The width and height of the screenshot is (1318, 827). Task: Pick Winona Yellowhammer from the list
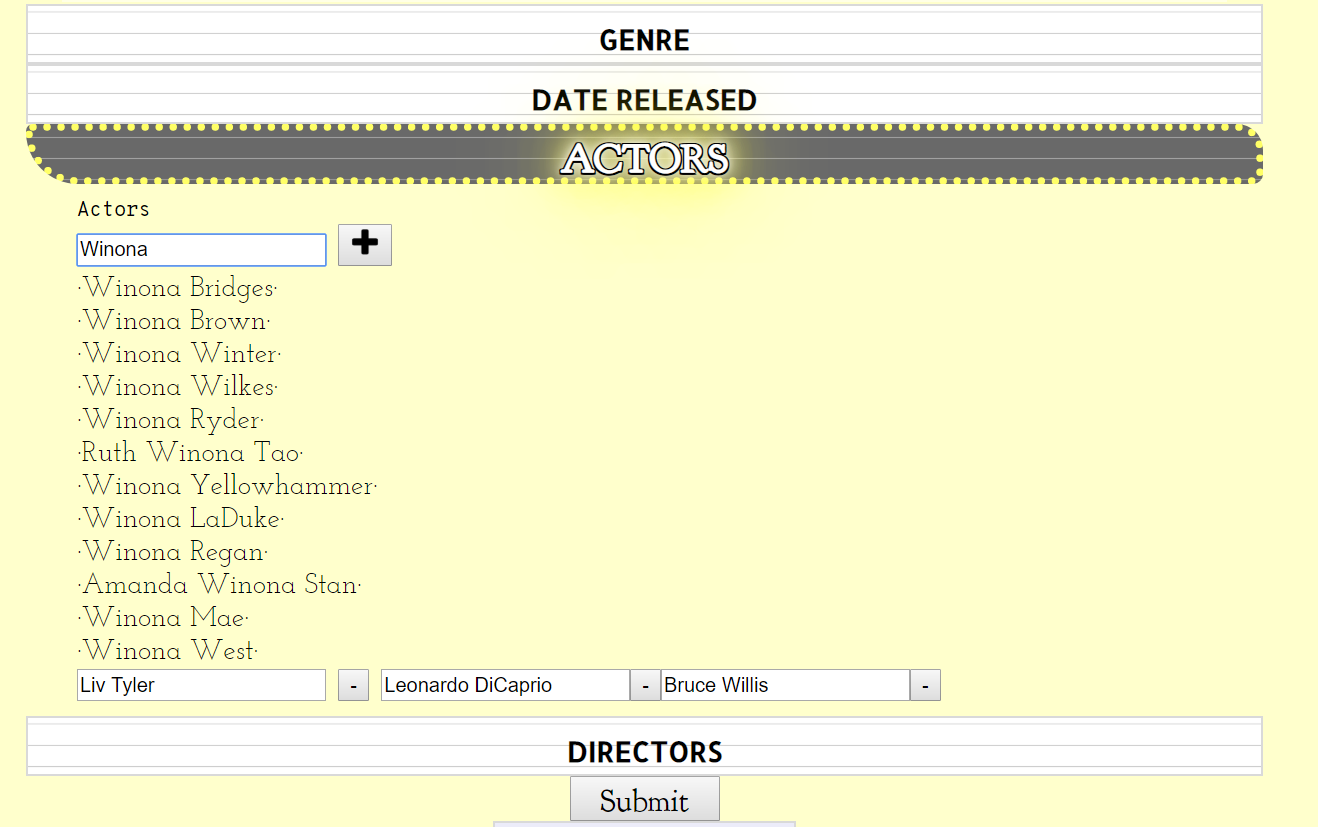click(x=228, y=486)
